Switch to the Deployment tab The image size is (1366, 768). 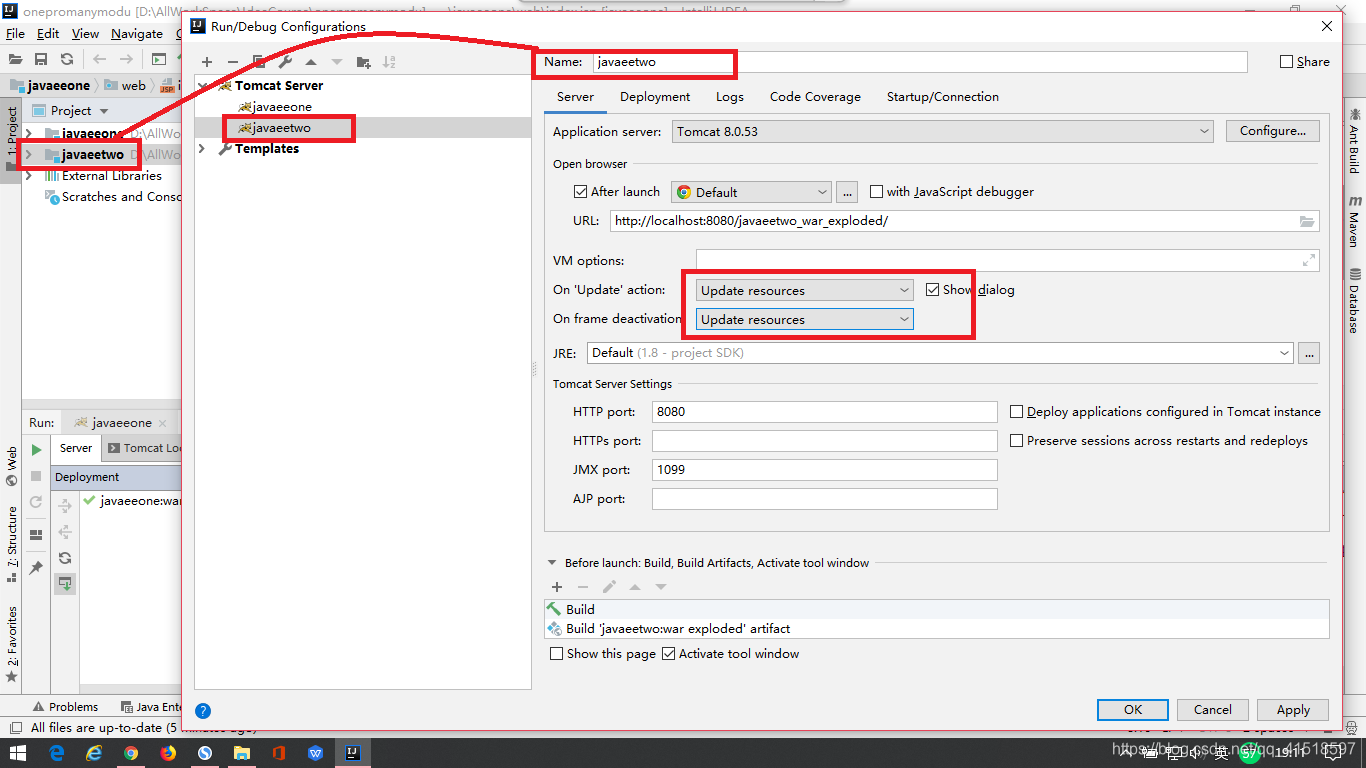click(655, 97)
